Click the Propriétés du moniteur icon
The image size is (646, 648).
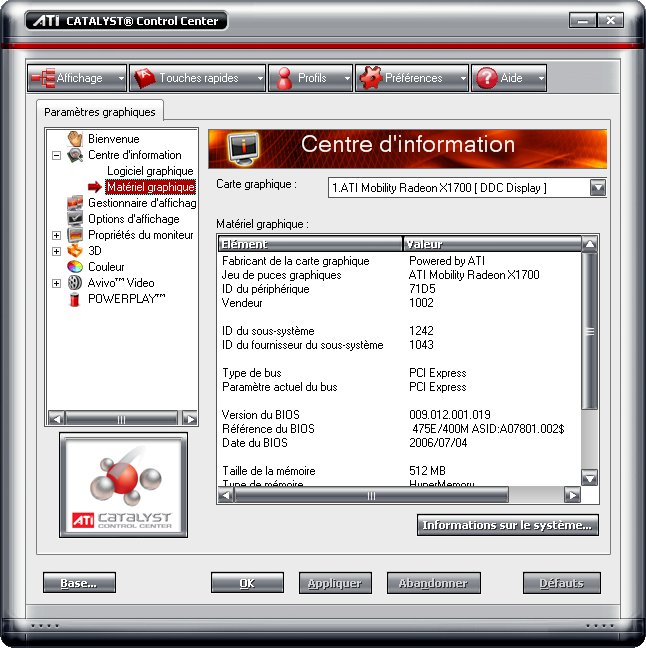pyautogui.click(x=74, y=235)
